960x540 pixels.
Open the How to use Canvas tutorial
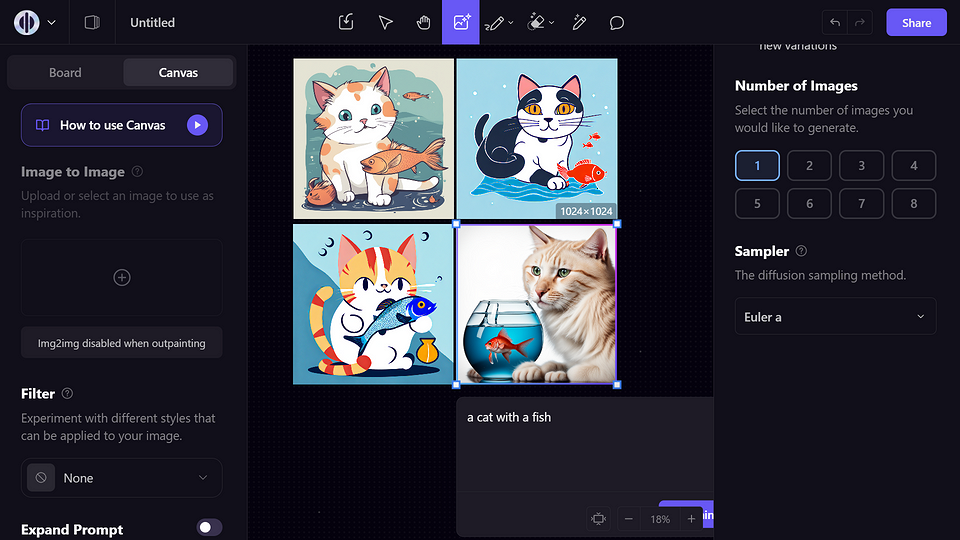[122, 125]
